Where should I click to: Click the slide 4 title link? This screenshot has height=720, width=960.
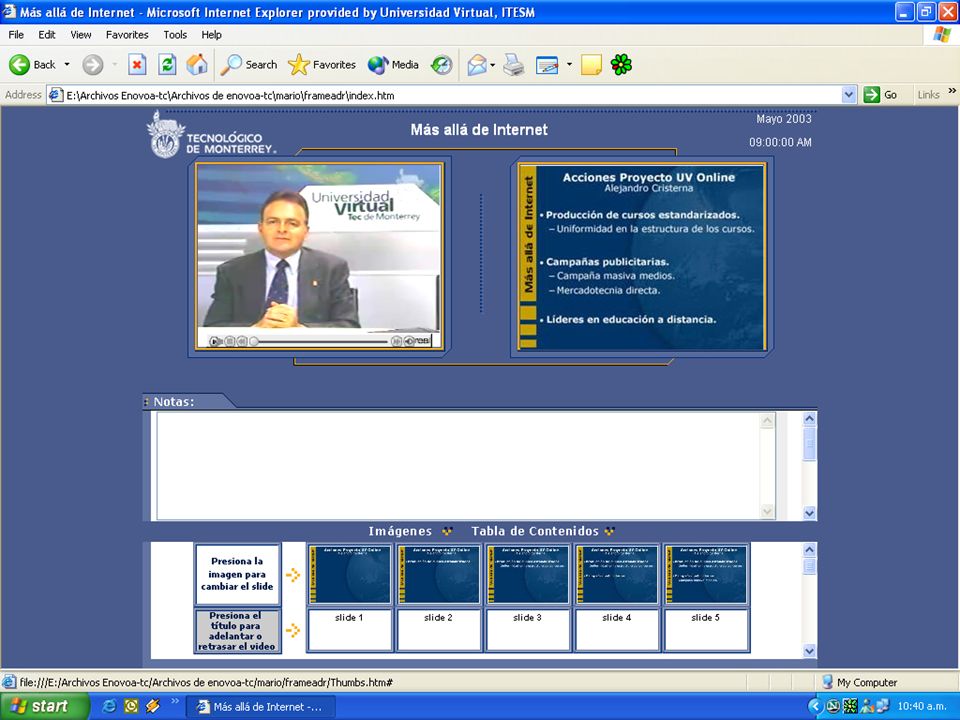pyautogui.click(x=617, y=617)
